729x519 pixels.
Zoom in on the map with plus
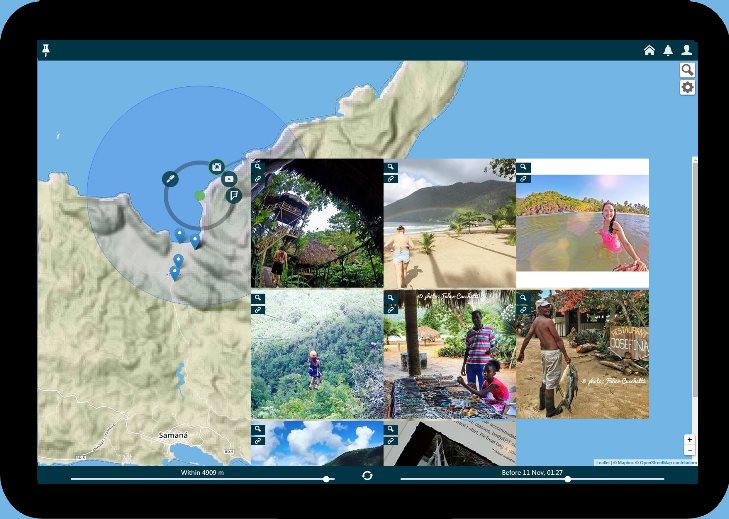688,440
